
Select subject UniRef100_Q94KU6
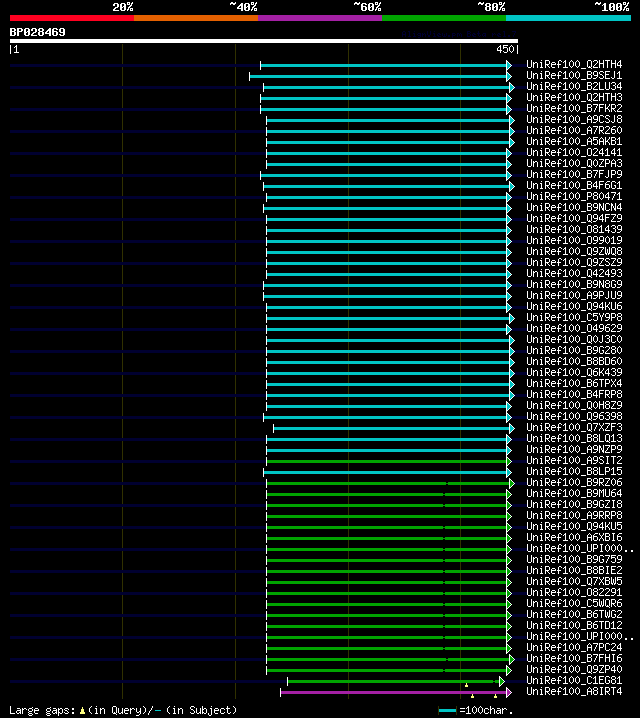pyautogui.click(x=574, y=306)
